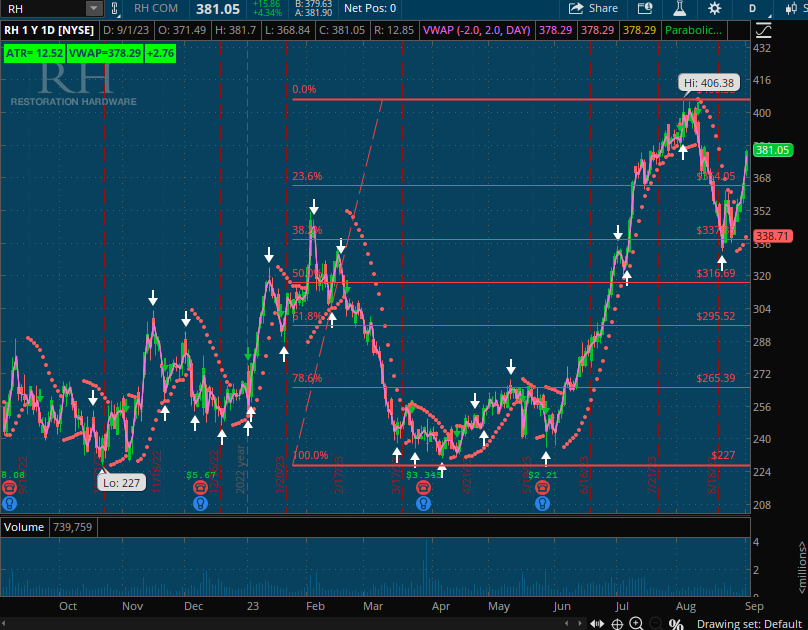The image size is (808, 630).
Task: Open the Share chart option
Action: (593, 8)
